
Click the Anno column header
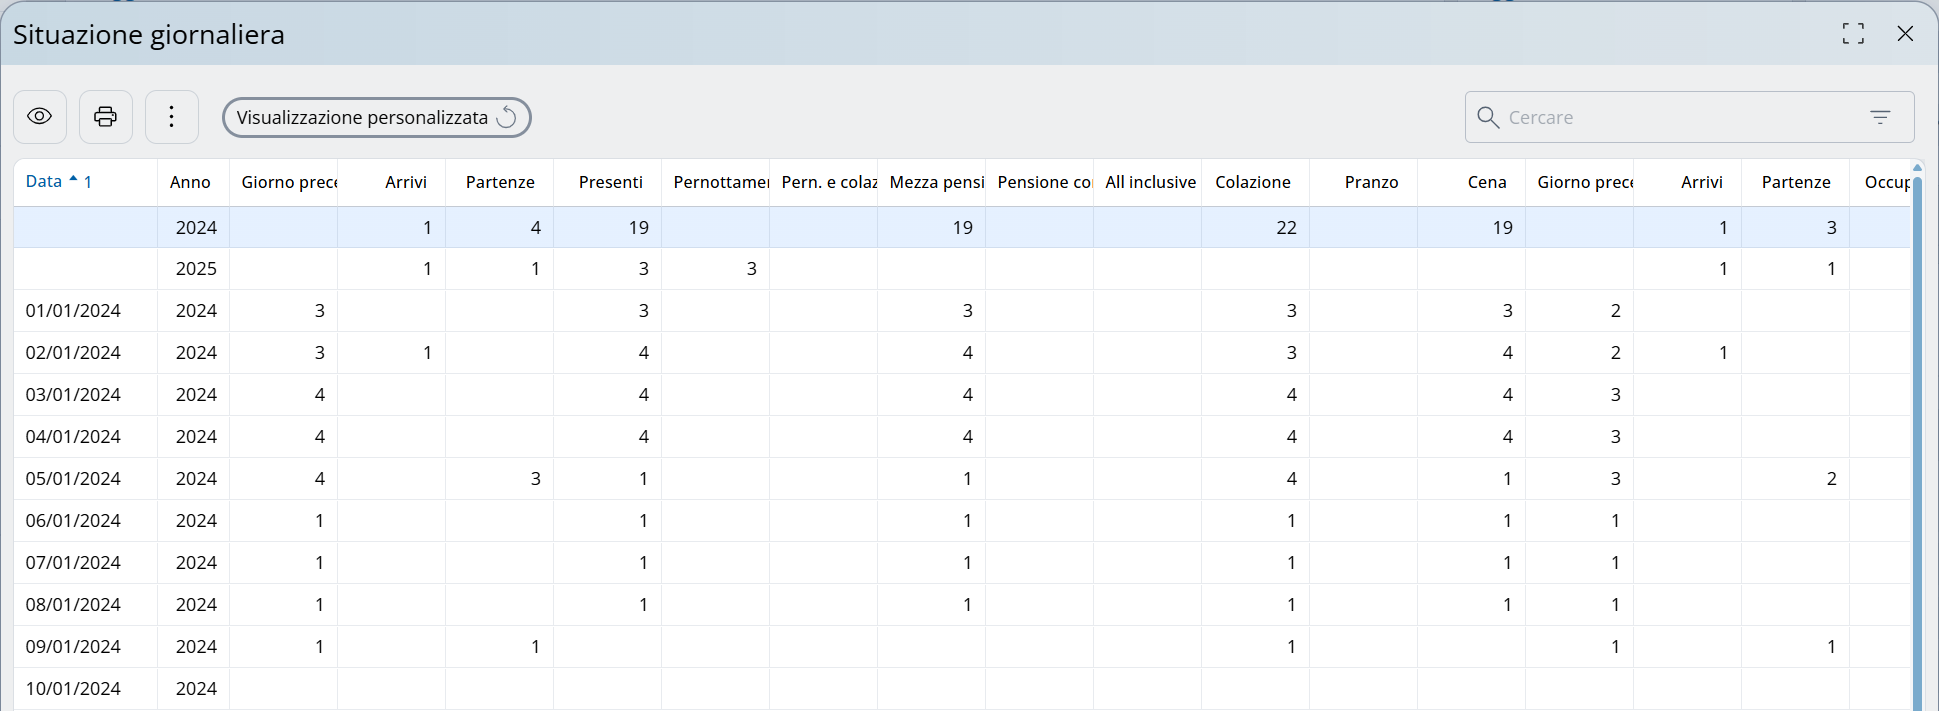coord(190,182)
